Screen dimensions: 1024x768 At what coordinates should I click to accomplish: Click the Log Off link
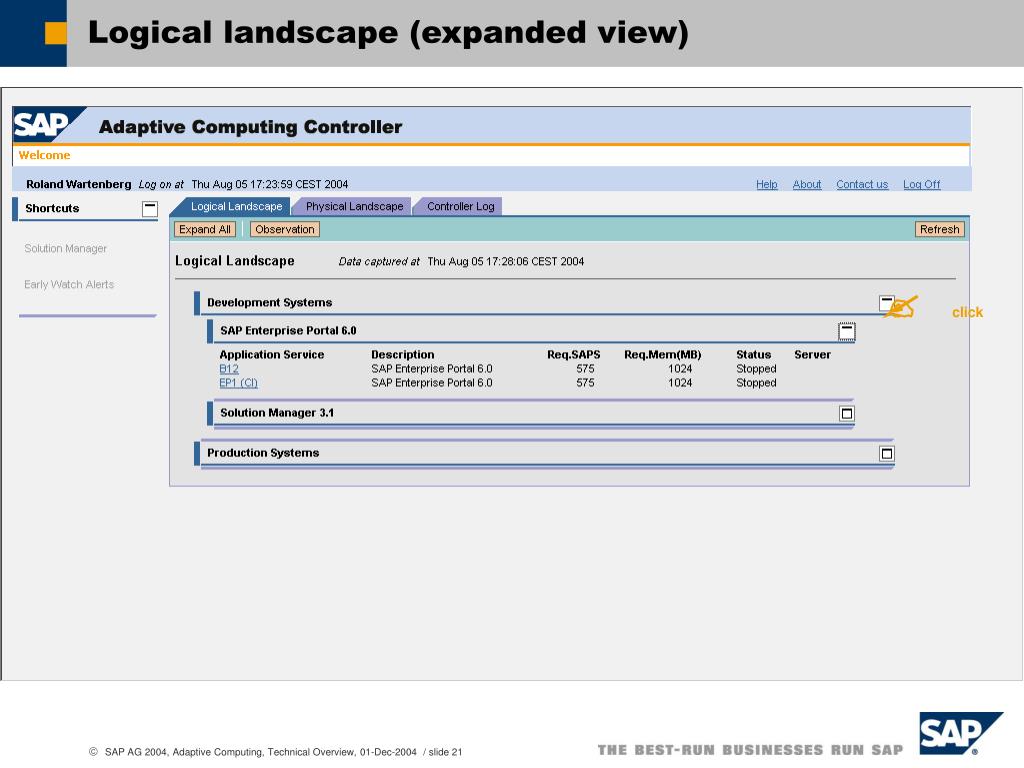click(x=921, y=184)
